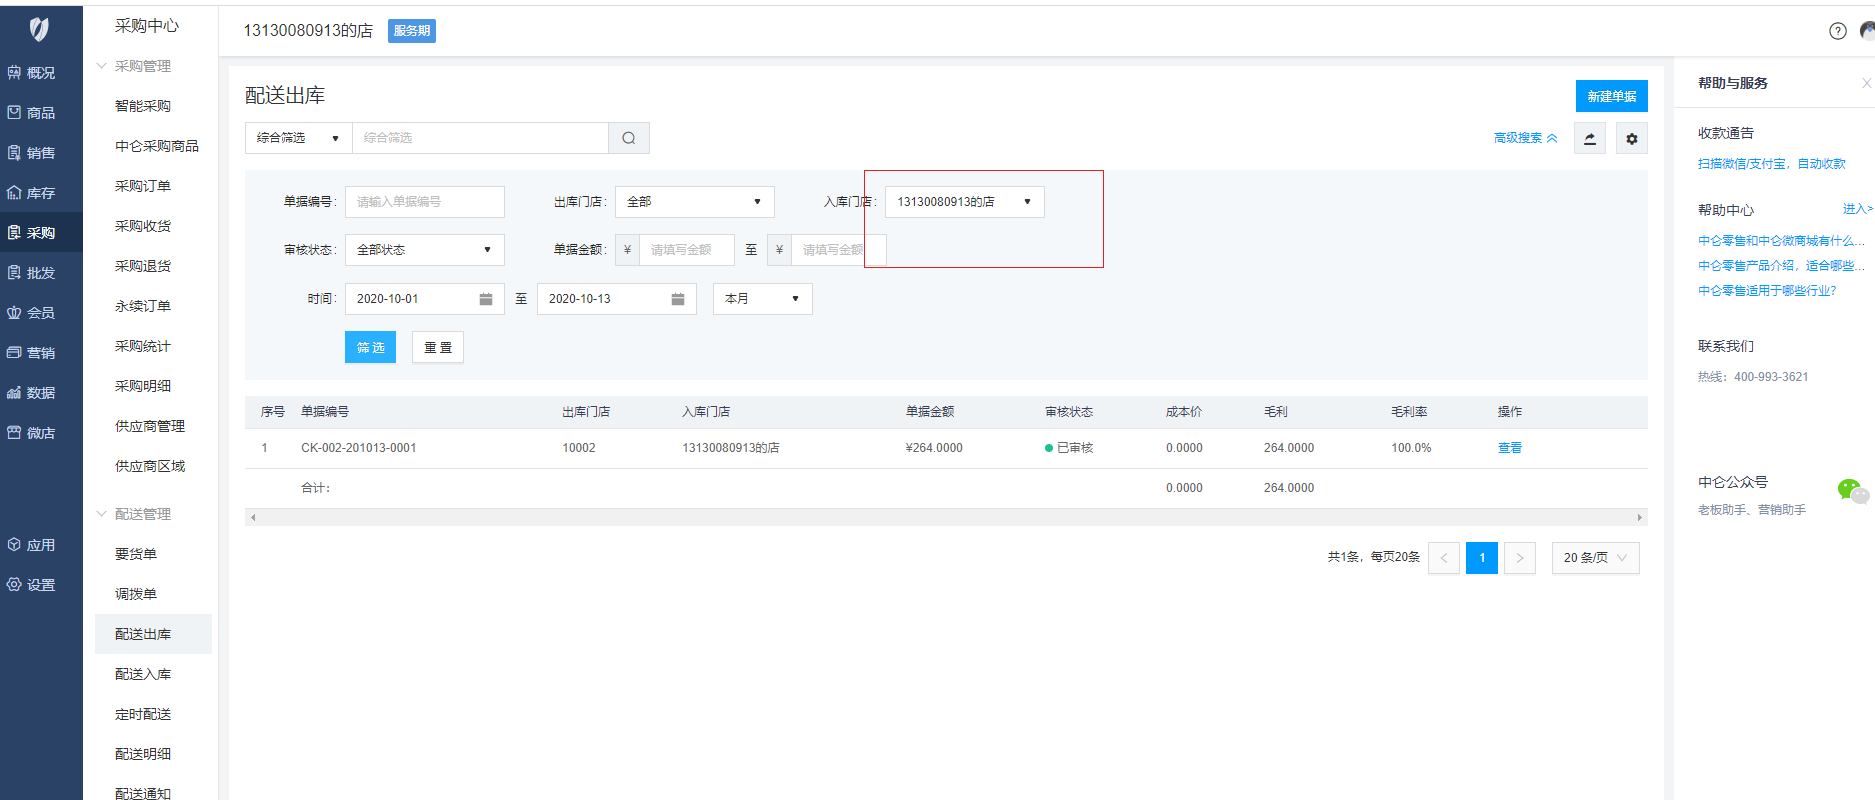
Task: Click the 新建单据 button
Action: tap(1611, 96)
